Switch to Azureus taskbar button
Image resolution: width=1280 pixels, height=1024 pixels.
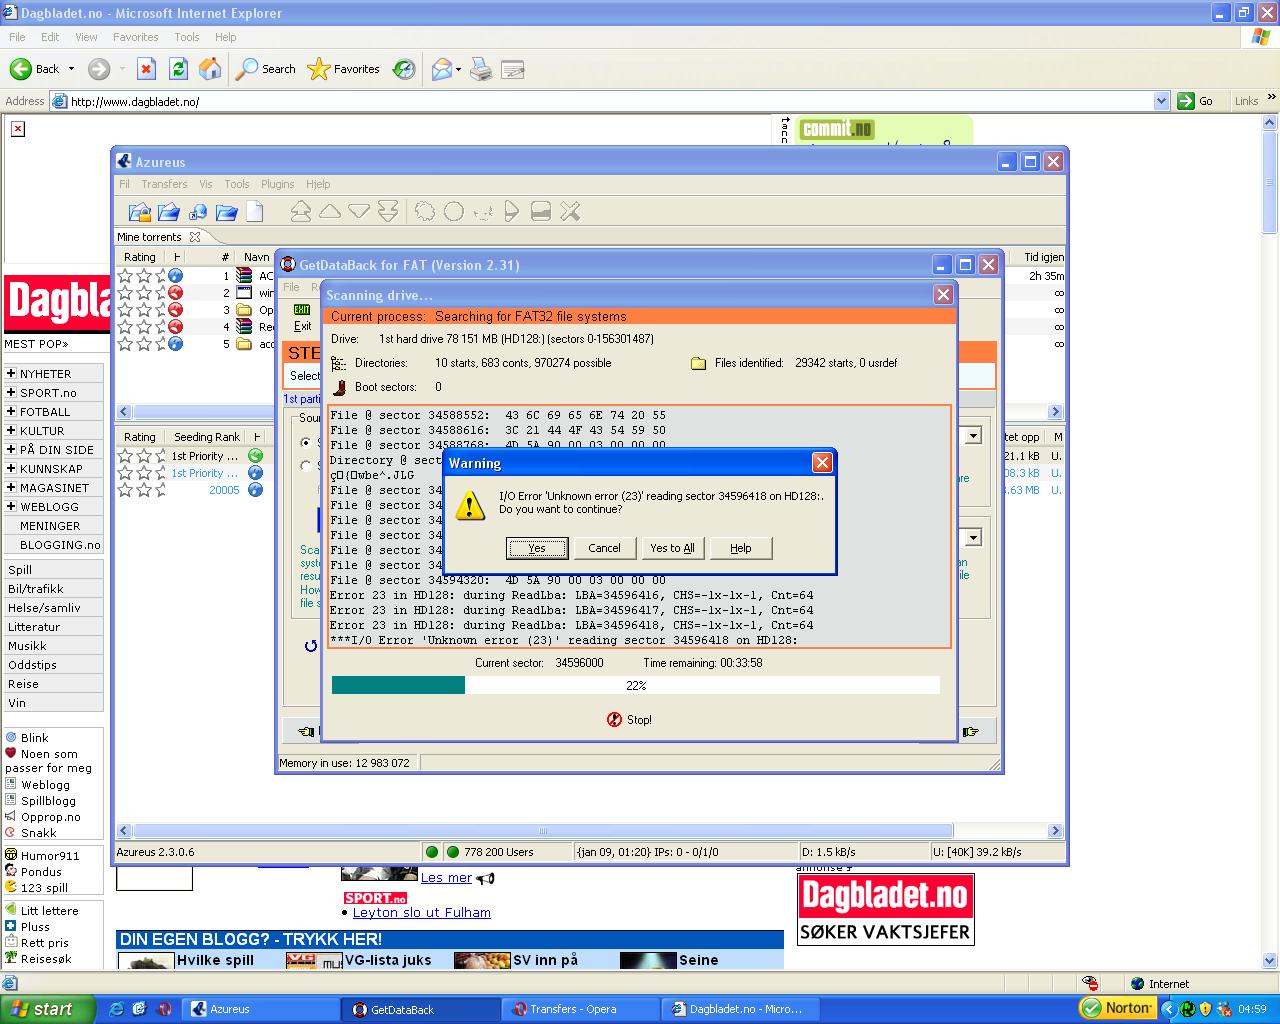click(258, 1009)
